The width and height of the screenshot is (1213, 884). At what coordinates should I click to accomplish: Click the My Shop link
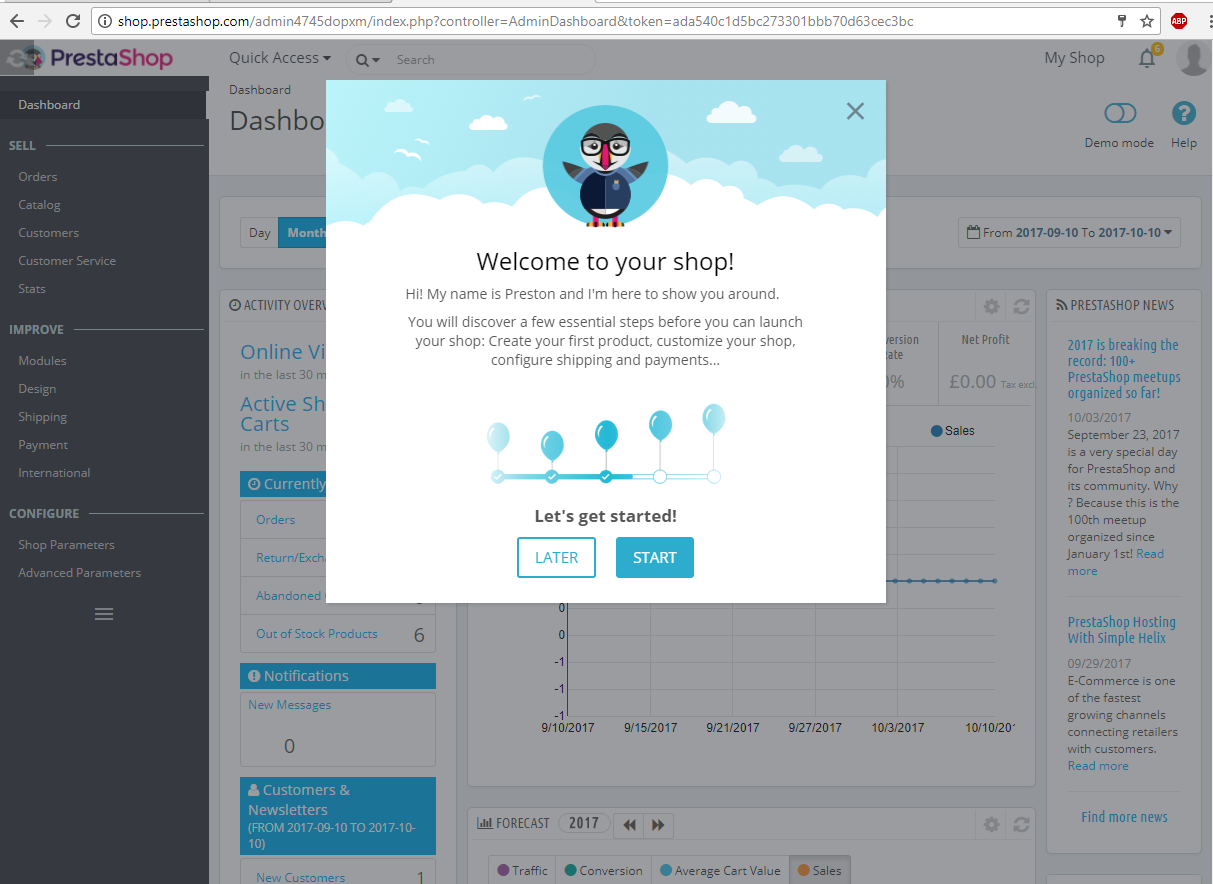coord(1074,58)
